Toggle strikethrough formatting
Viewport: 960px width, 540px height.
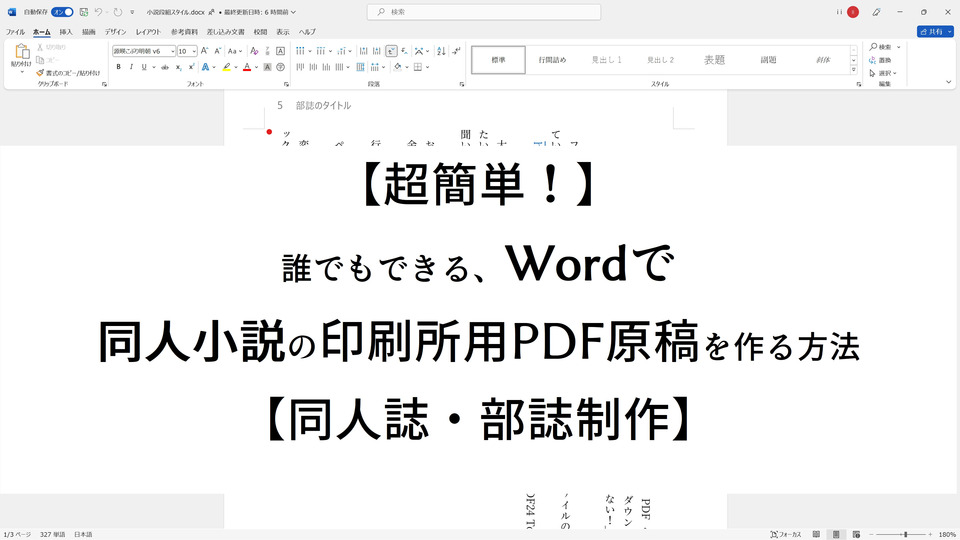click(165, 67)
